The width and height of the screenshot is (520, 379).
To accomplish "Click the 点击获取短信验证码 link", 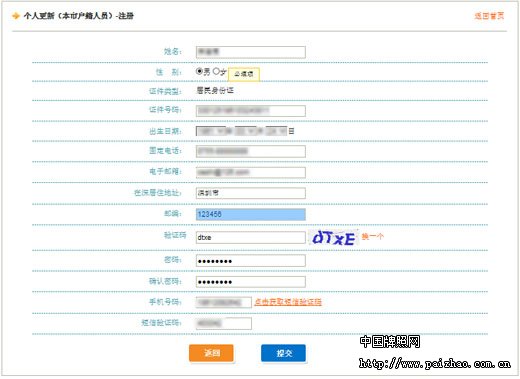I will (x=288, y=302).
